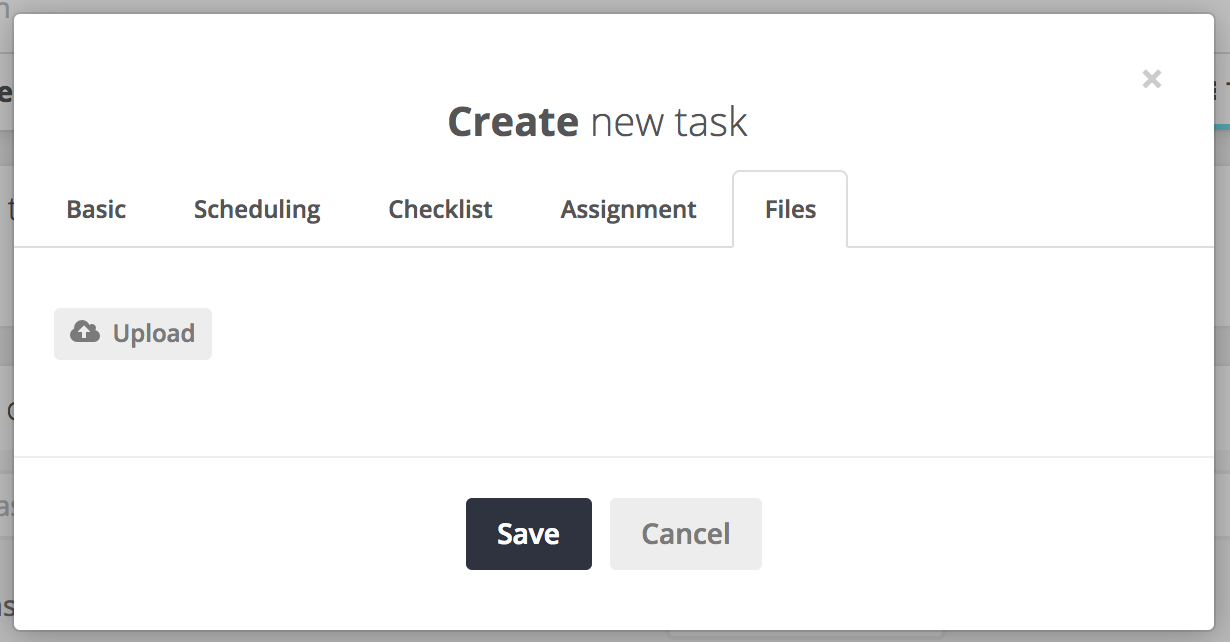Click the dark Save button
The image size is (1230, 642).
(529, 534)
